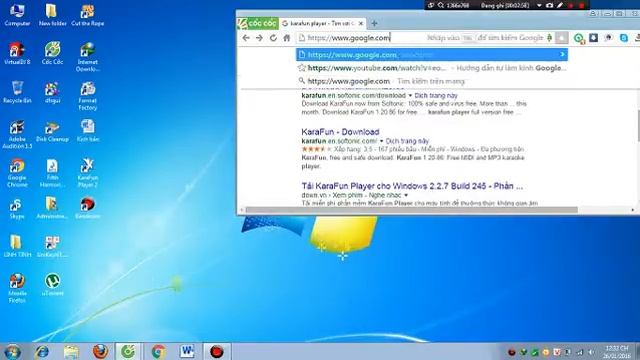Open the Windows Start menu

(13, 351)
